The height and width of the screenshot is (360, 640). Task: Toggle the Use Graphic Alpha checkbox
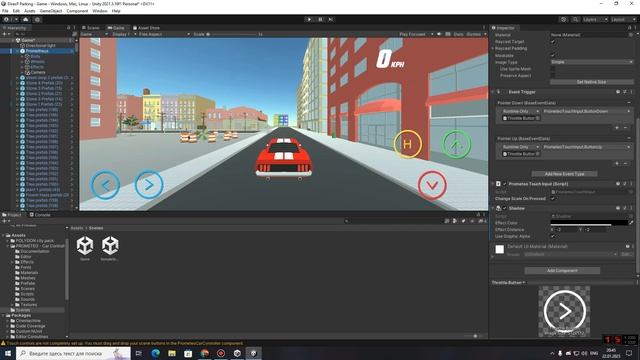click(x=553, y=236)
